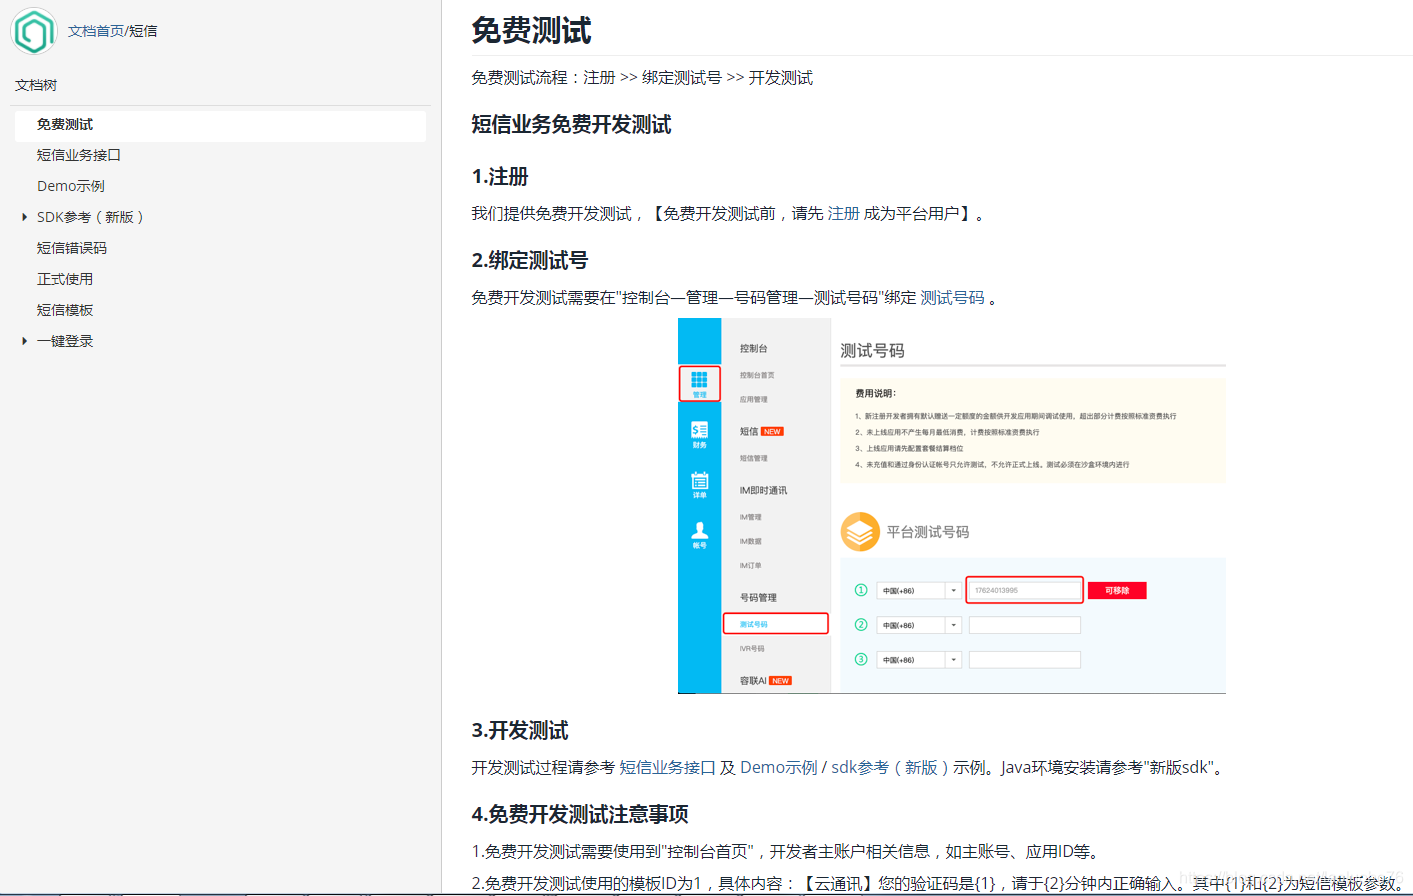The image size is (1413, 896).
Task: Open the embedded 测试号码 console screenshot
Action: [x=952, y=506]
